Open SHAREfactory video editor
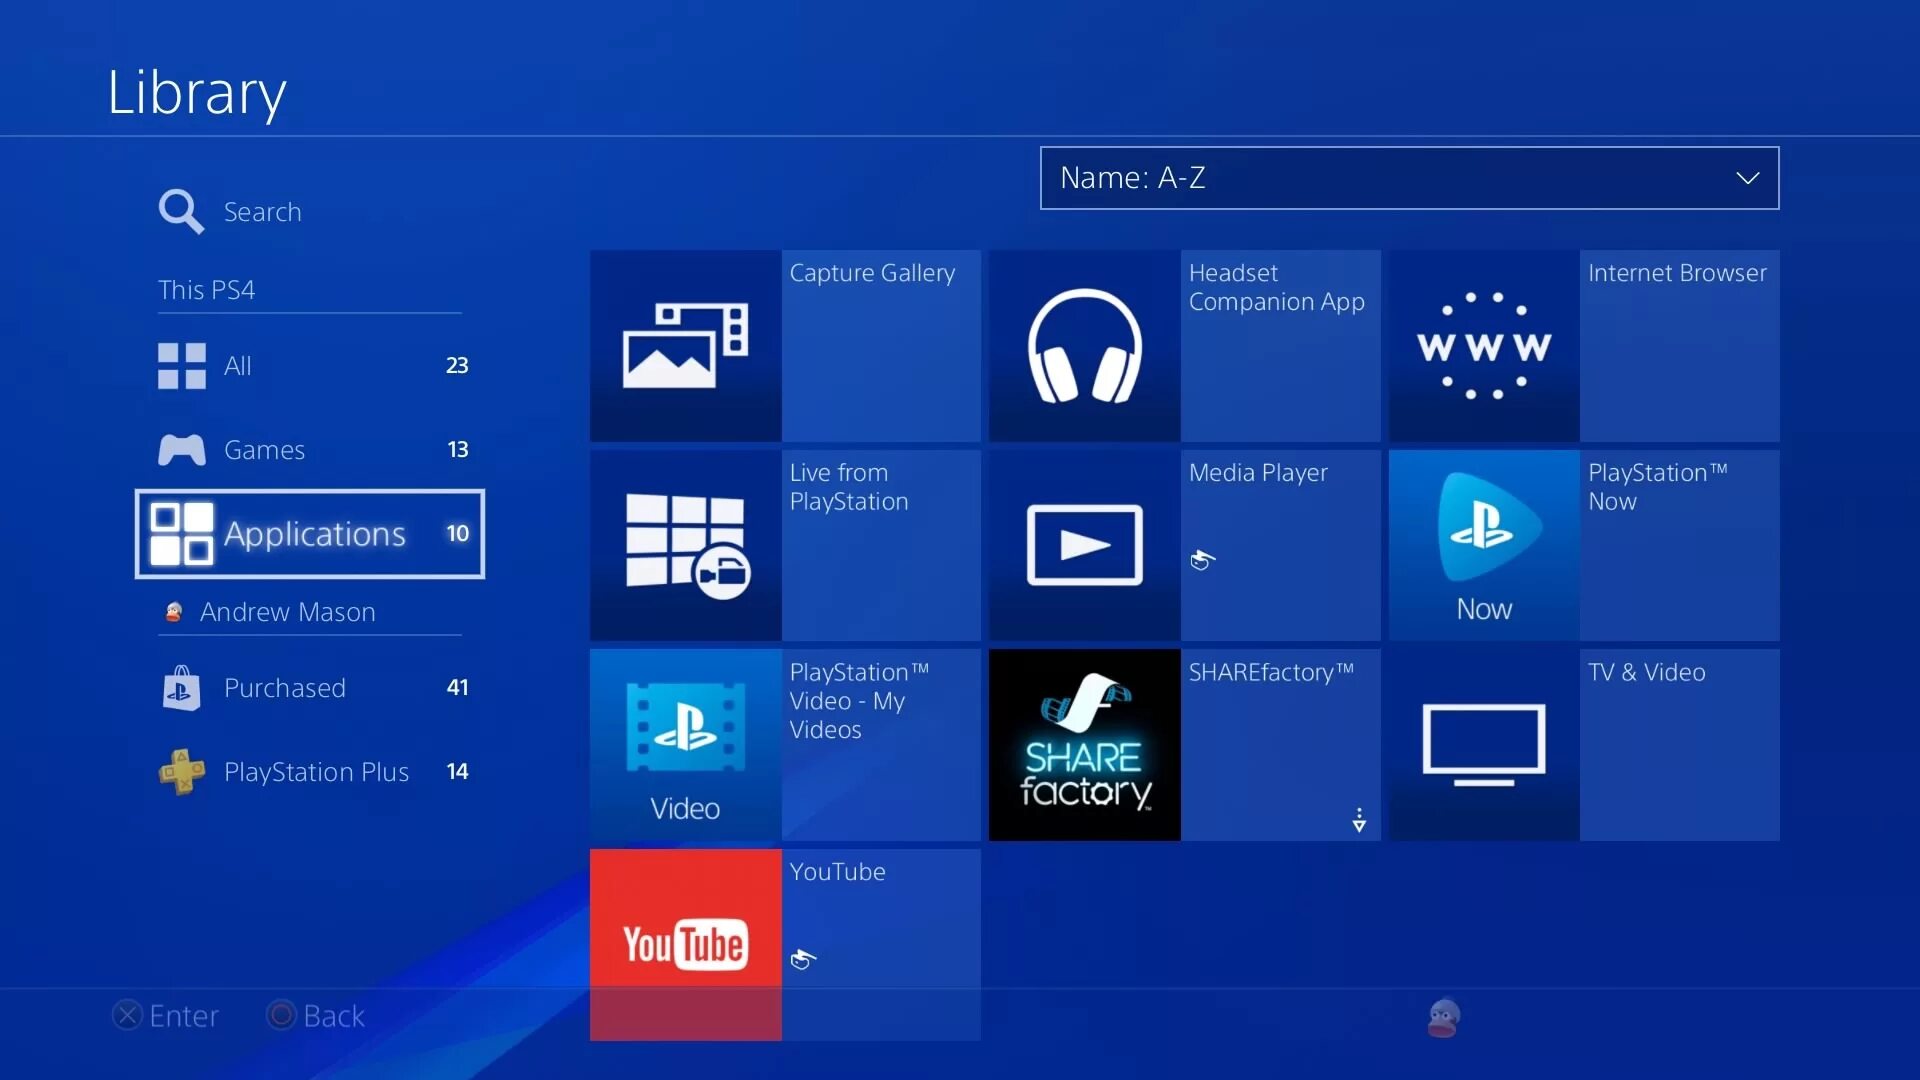 click(x=1083, y=745)
